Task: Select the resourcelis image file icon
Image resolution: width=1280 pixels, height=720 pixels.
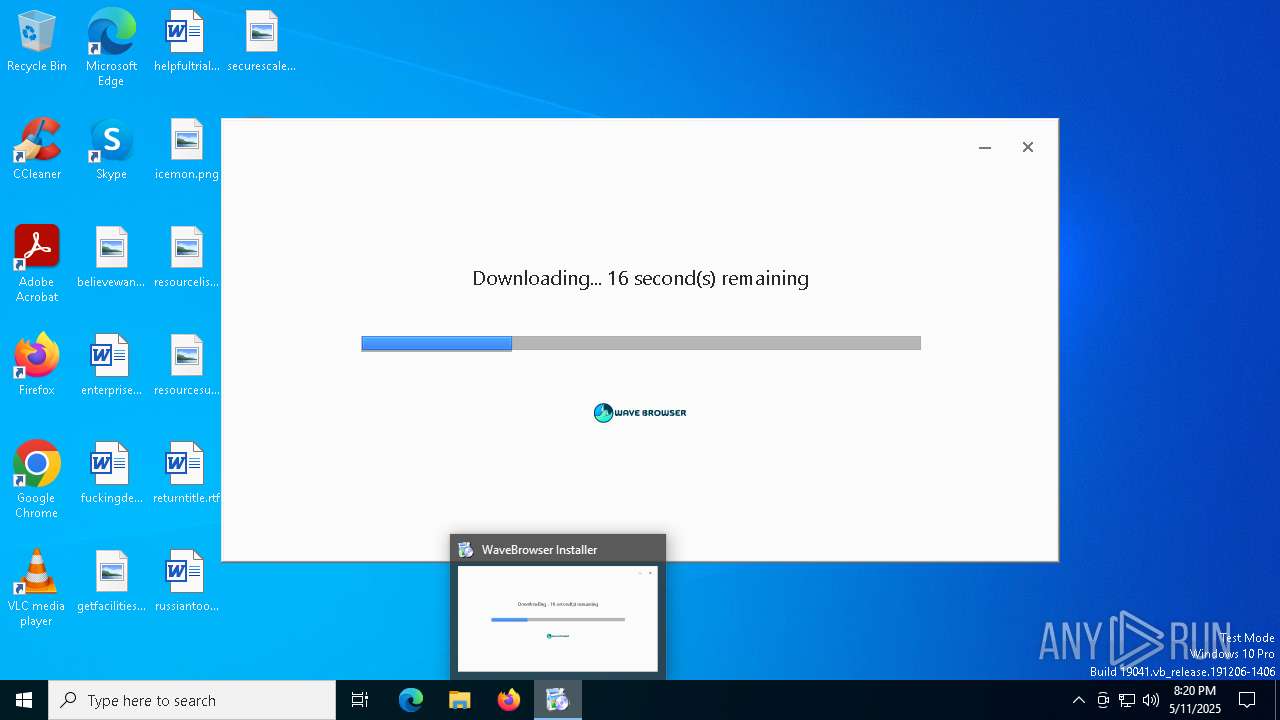Action: (x=186, y=258)
